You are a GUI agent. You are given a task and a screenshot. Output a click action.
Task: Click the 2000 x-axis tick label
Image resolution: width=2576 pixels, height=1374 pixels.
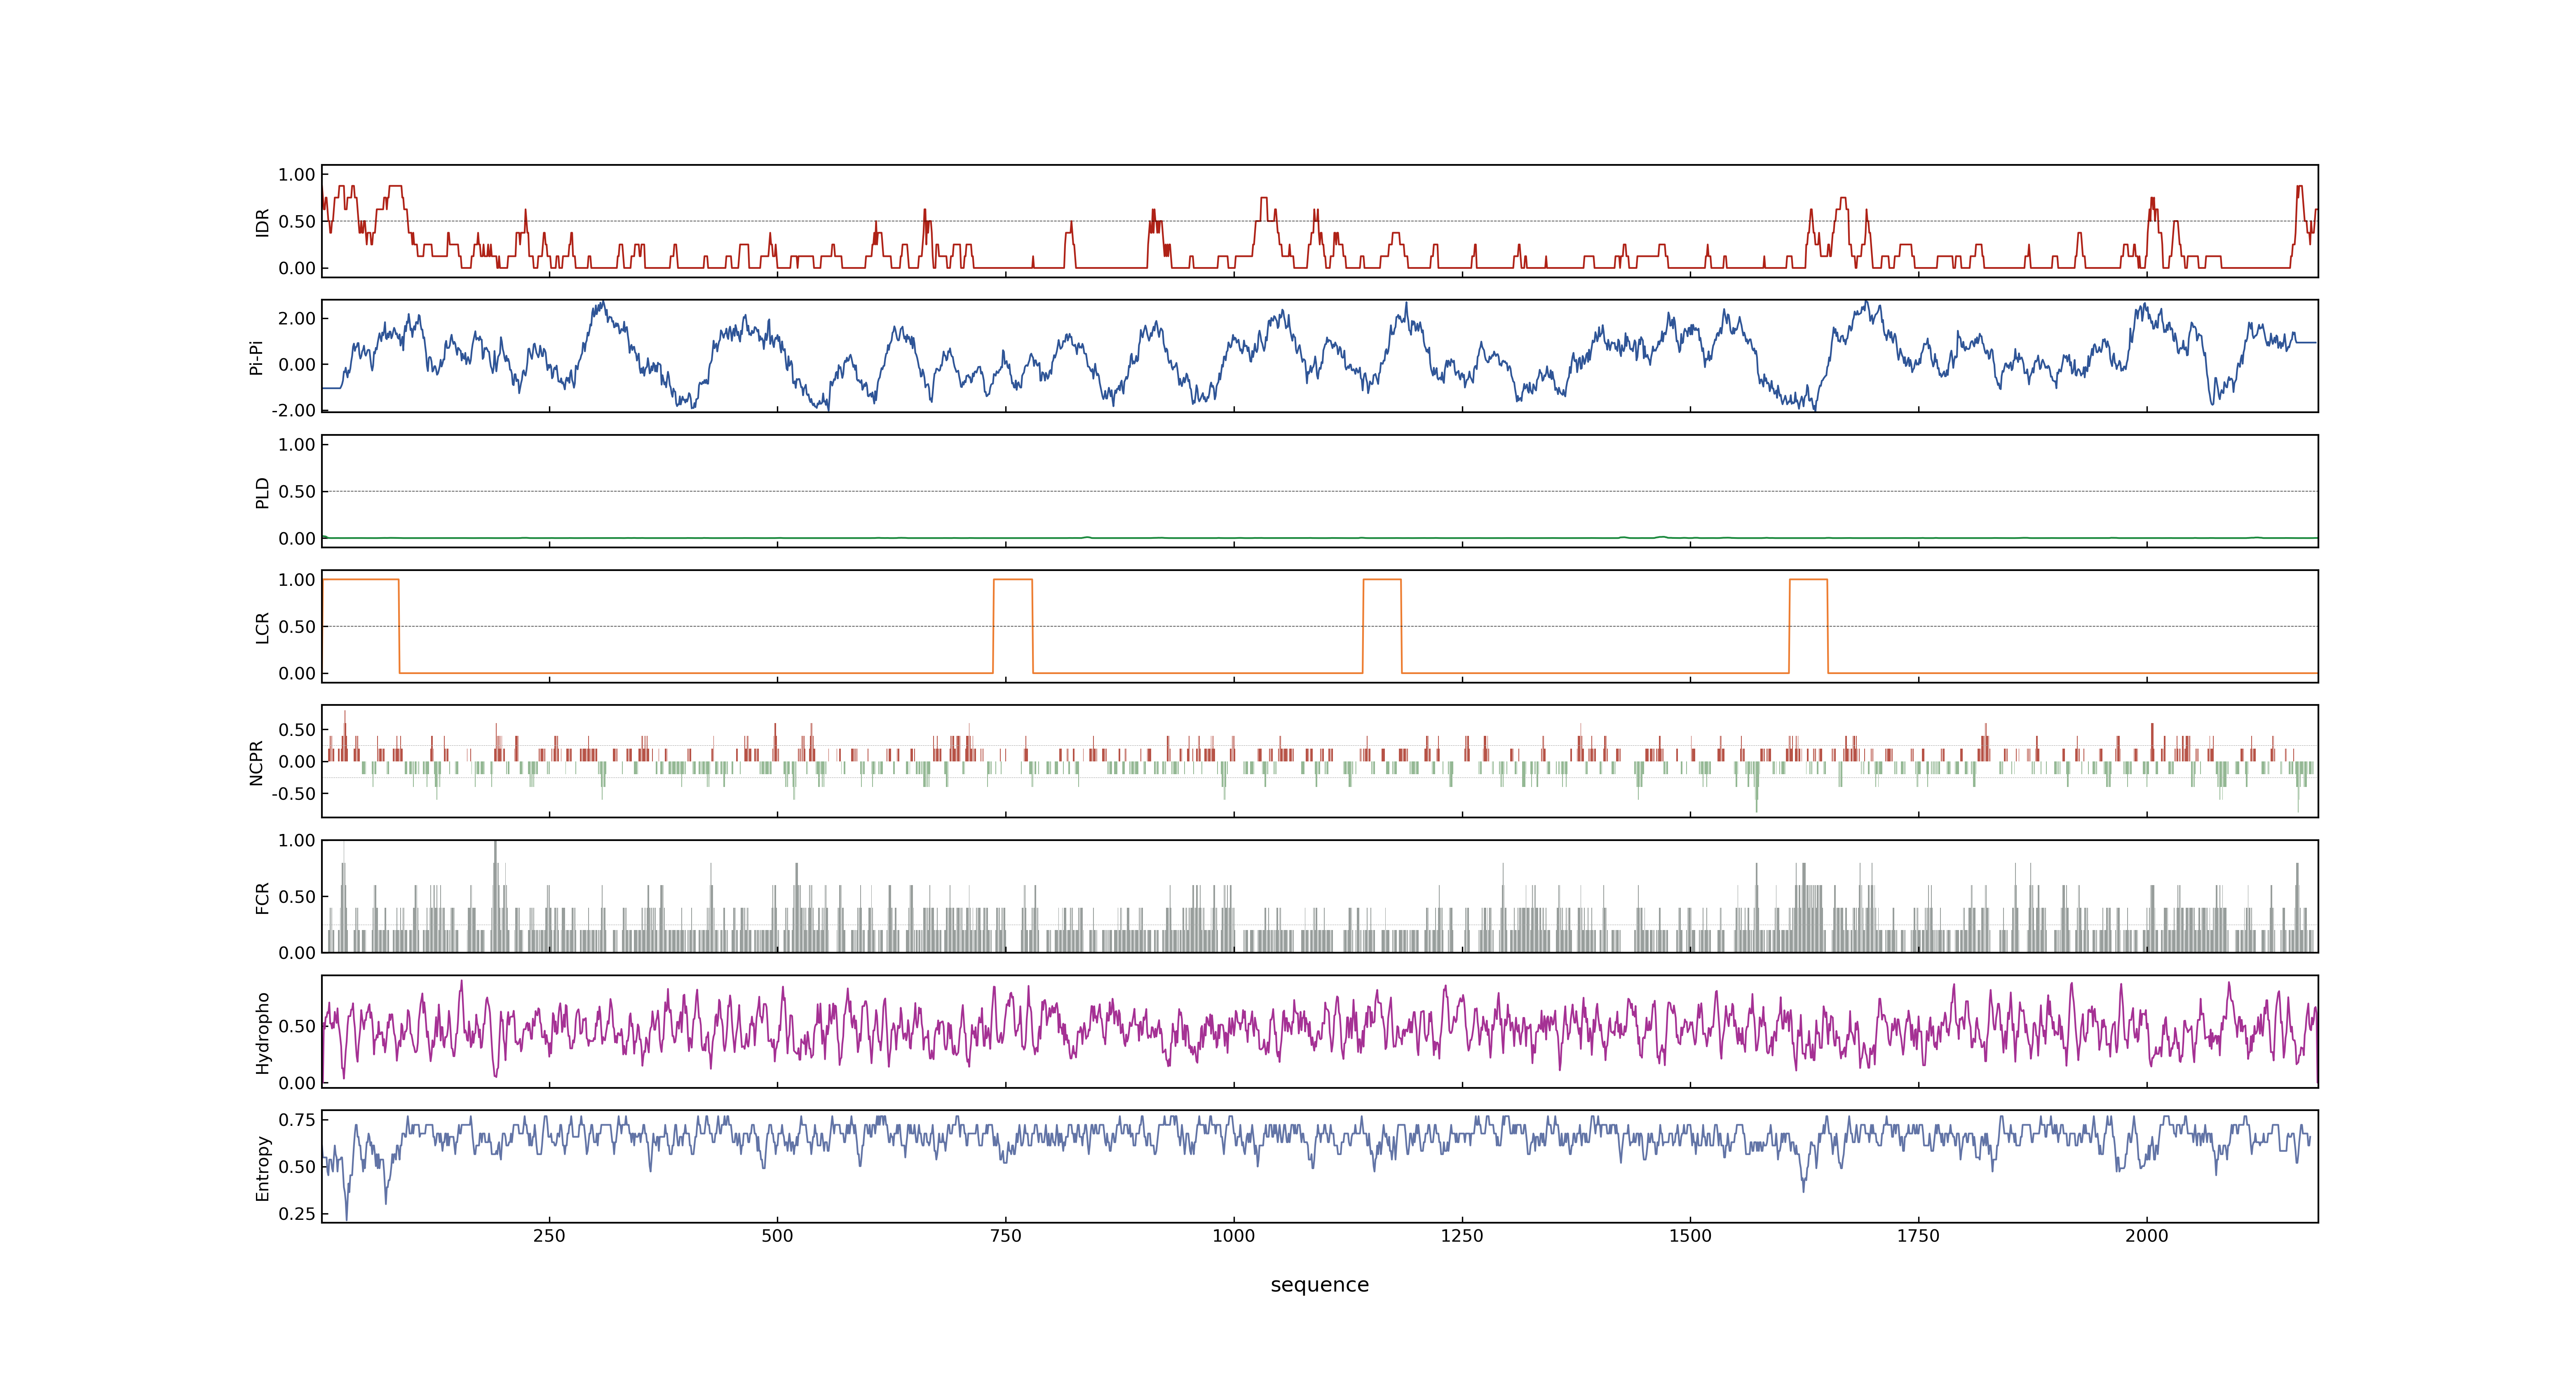click(2146, 1235)
